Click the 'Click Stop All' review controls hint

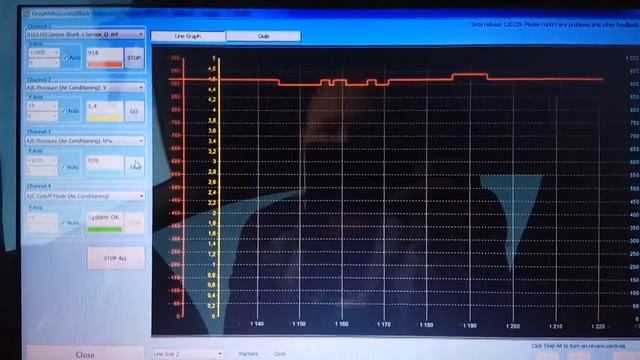(578, 346)
